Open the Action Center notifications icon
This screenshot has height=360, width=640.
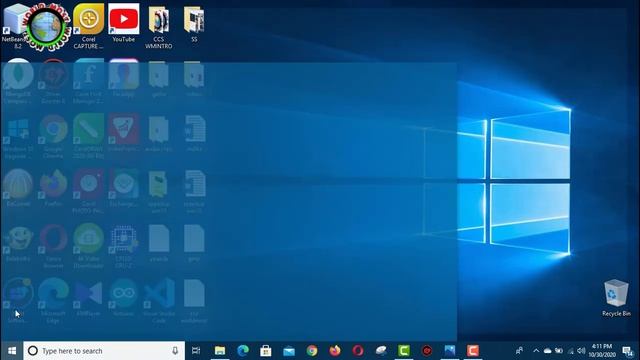pyautogui.click(x=628, y=351)
